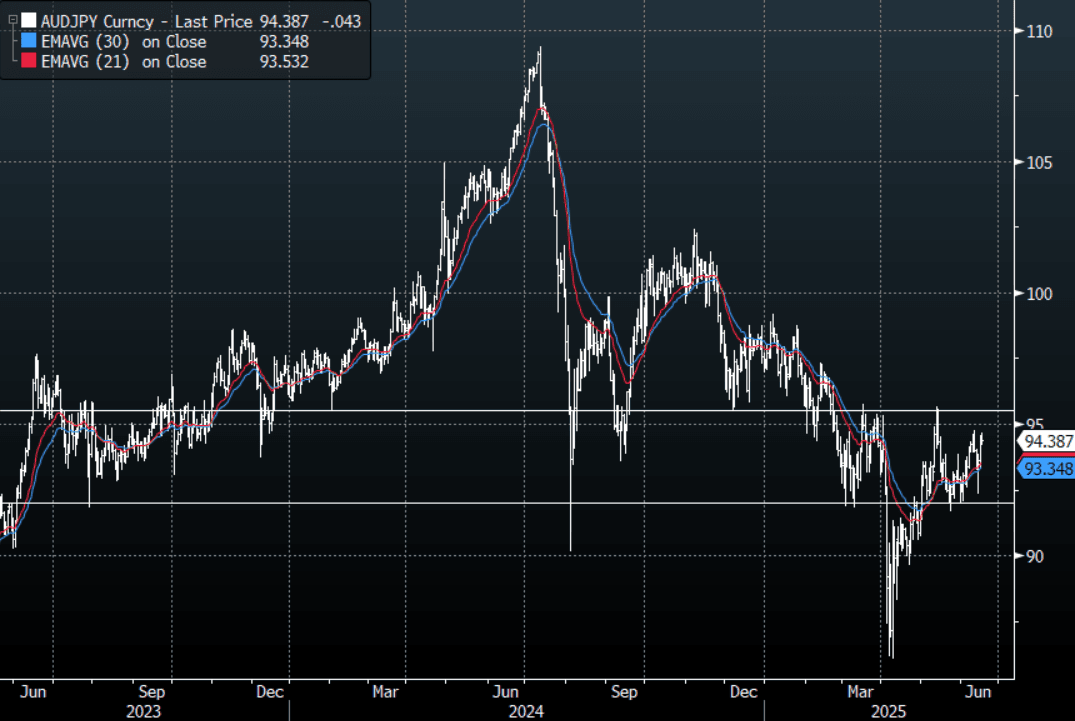Collapse the AUDJPY legend tree

(x=11, y=20)
